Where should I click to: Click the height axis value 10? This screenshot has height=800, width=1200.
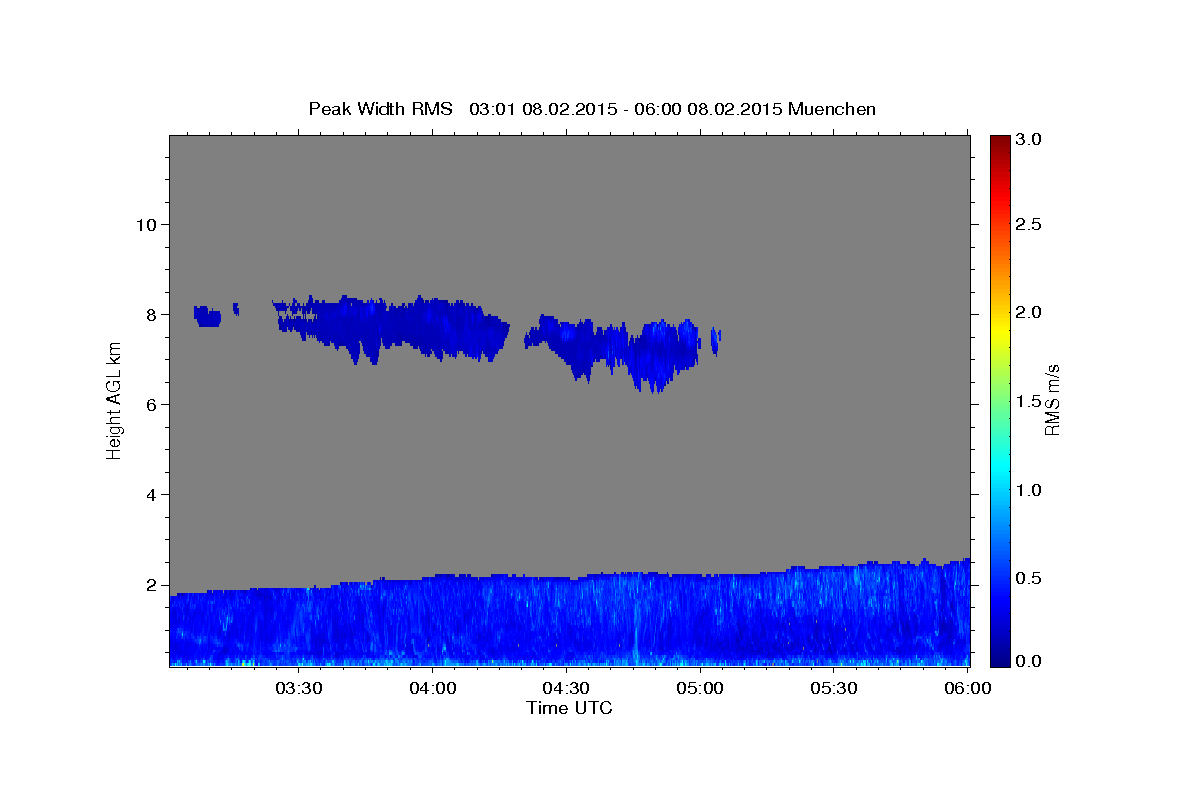[146, 224]
